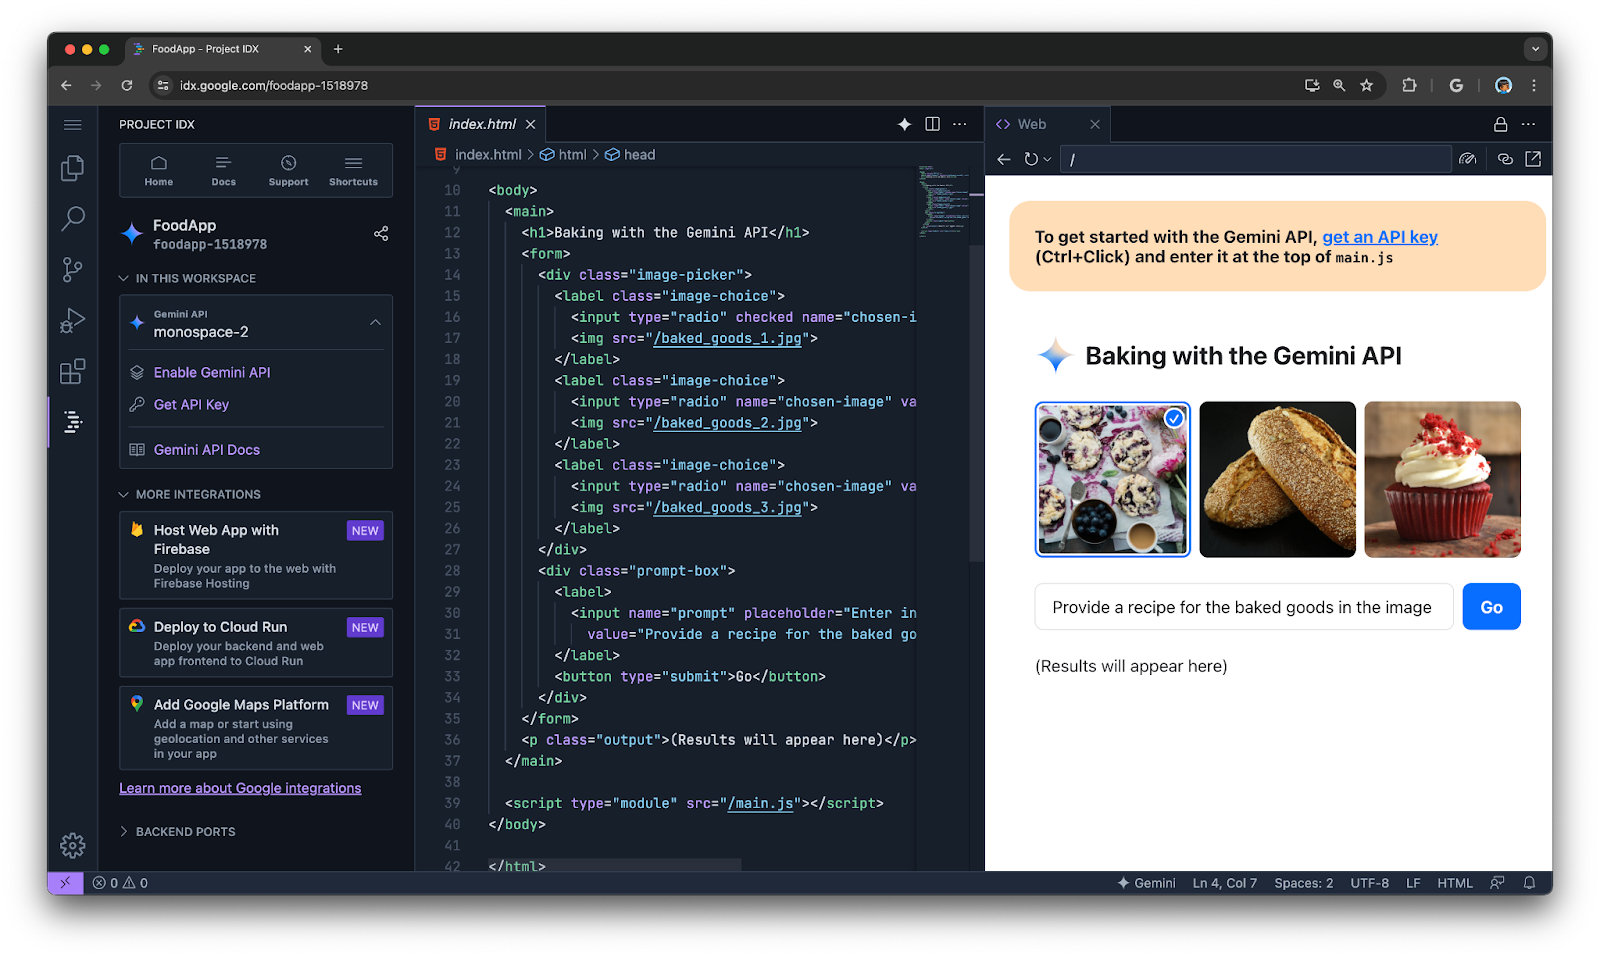Image resolution: width=1600 pixels, height=957 pixels.
Task: Click the recipe prompt input field
Action: (x=1243, y=607)
